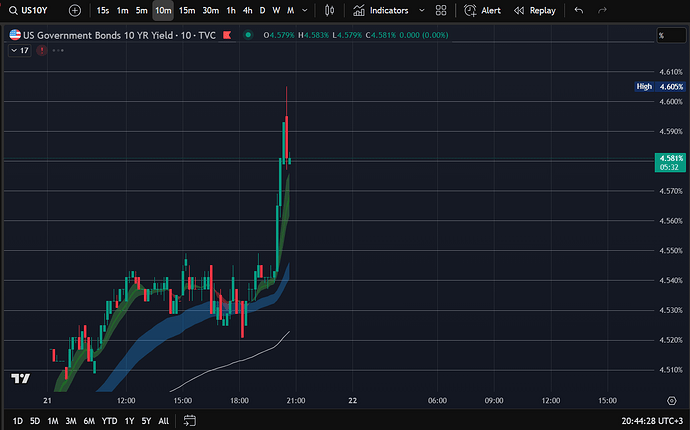Open the indicator templates grid icon
Image resolution: width=690 pixels, height=430 pixels.
pyautogui.click(x=440, y=10)
